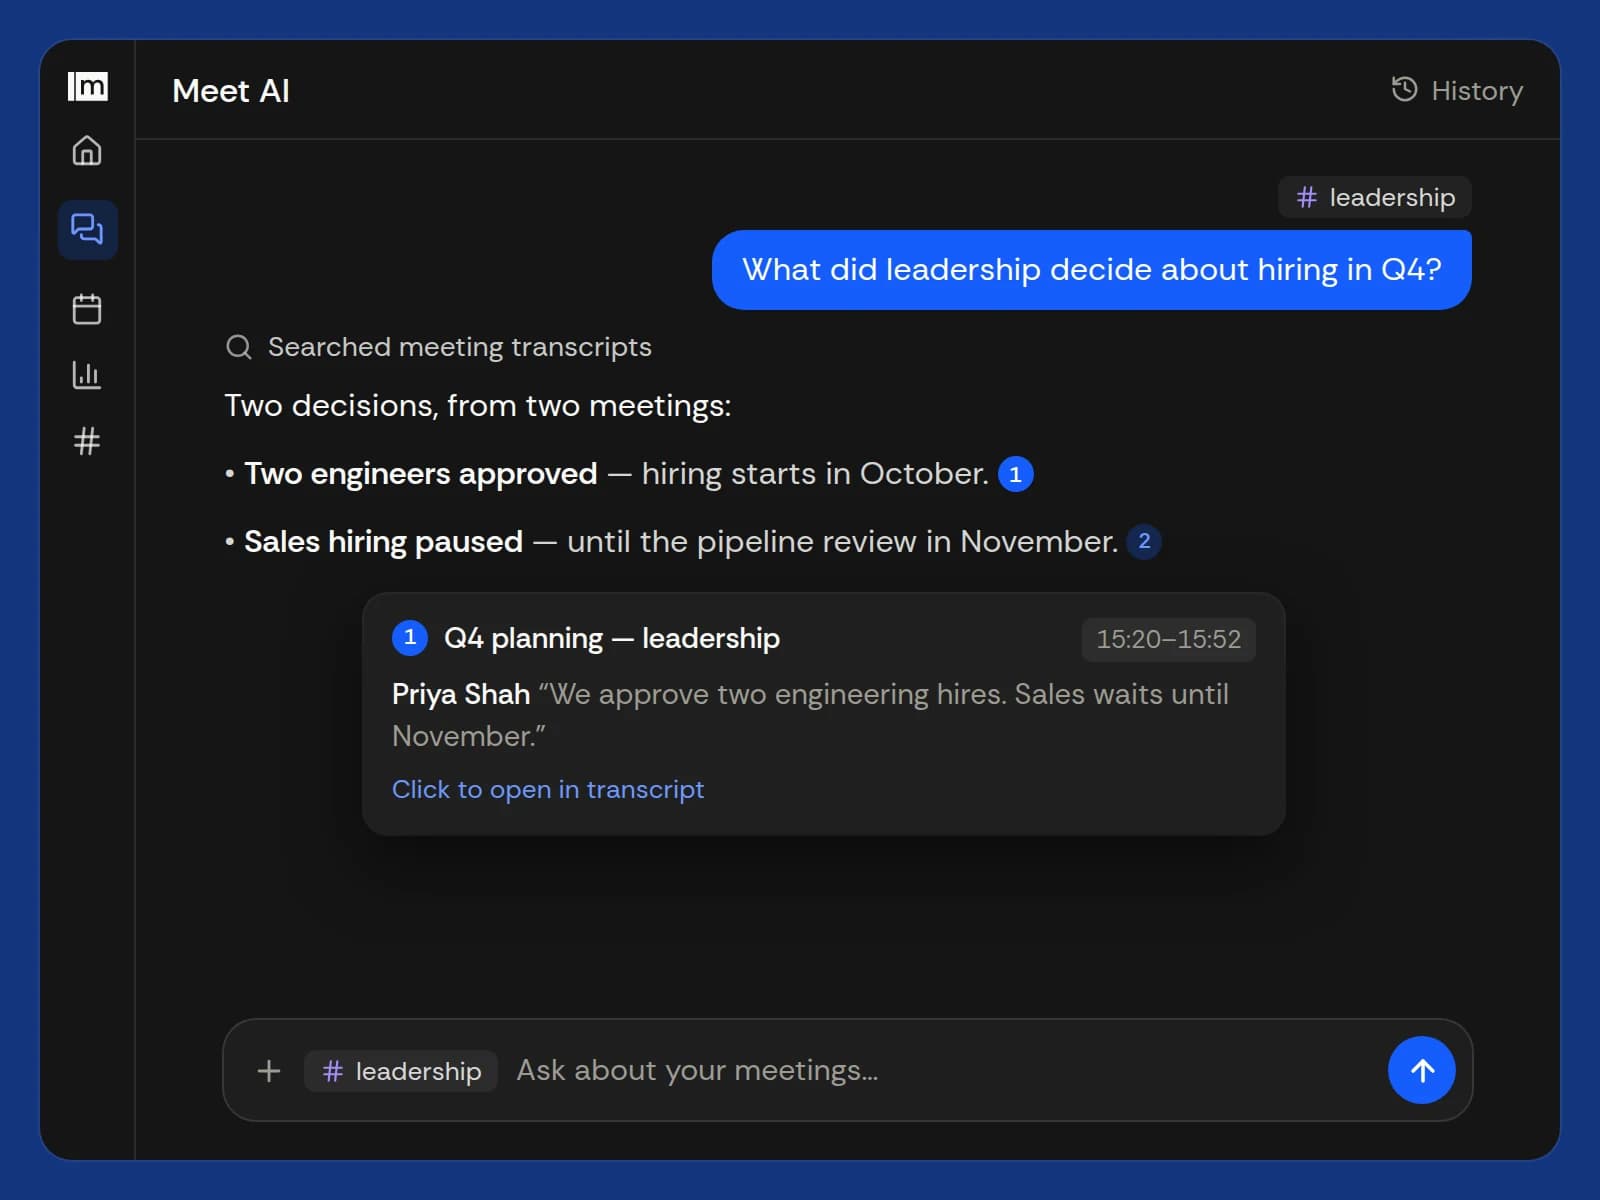Open citation 1 after October

[x=1015, y=474]
